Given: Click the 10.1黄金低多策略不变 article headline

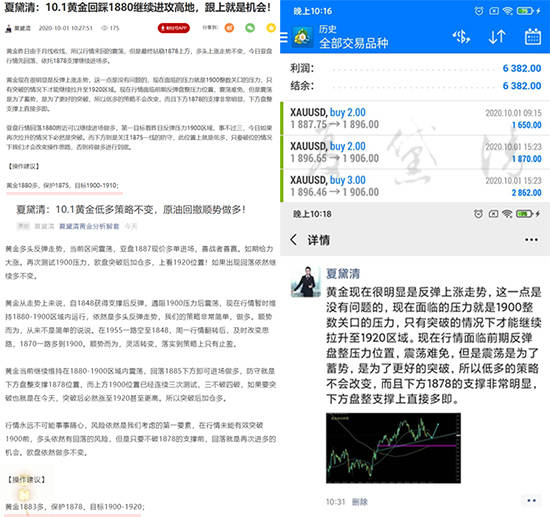Looking at the screenshot, I should pyautogui.click(x=130, y=210).
